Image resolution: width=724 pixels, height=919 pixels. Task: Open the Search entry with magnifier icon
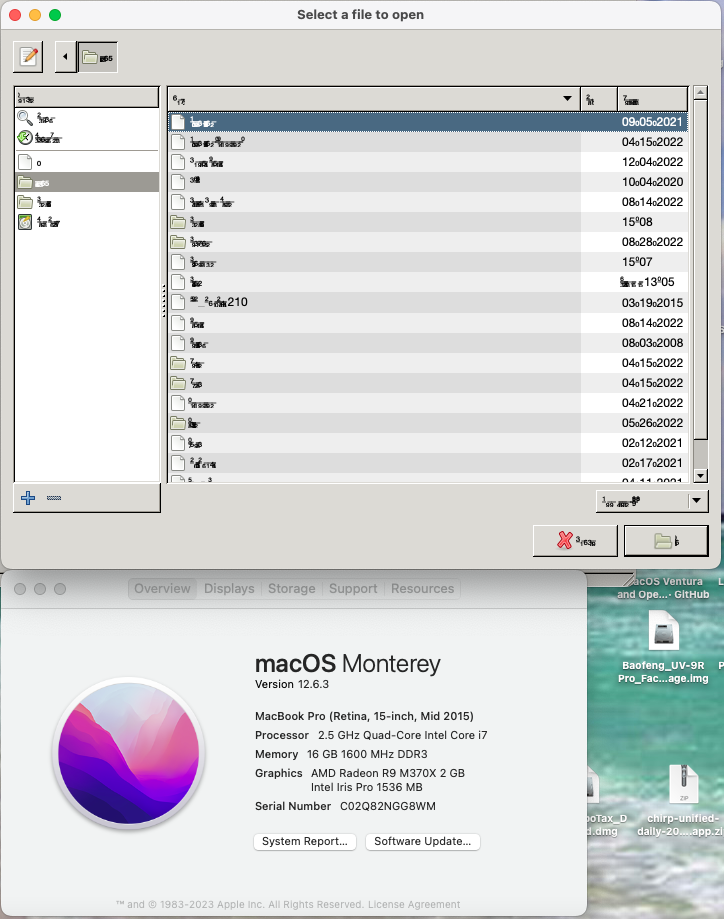tap(87, 119)
